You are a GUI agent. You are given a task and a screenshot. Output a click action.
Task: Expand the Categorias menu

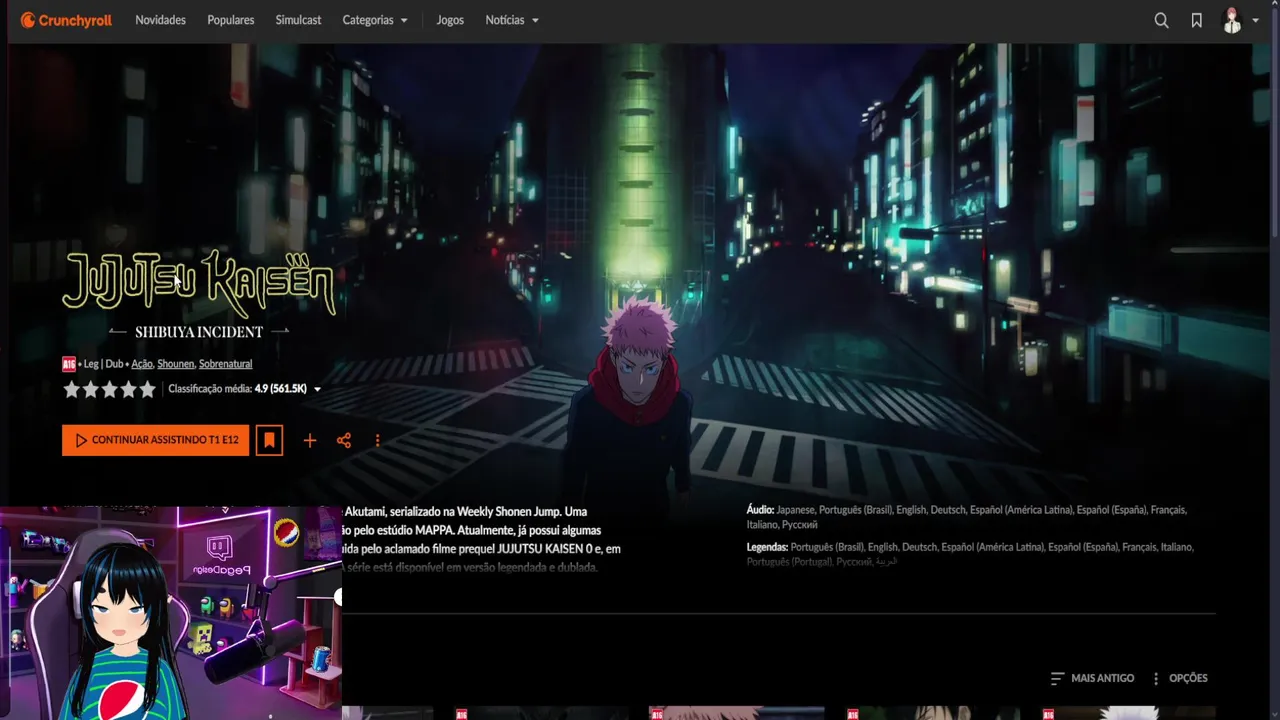375,20
